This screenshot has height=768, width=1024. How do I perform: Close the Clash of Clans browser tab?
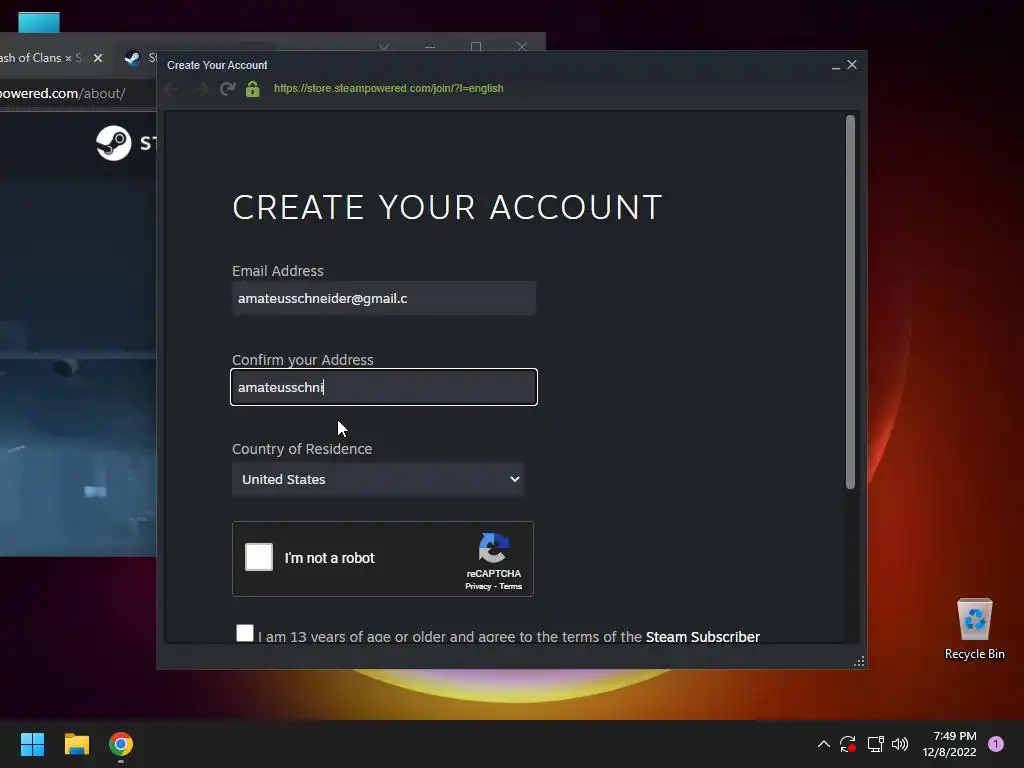98,58
